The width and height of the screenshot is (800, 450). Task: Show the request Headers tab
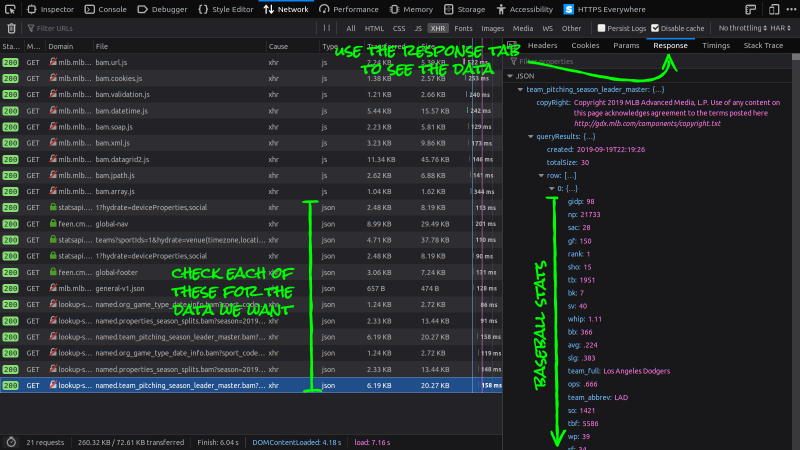[542, 45]
